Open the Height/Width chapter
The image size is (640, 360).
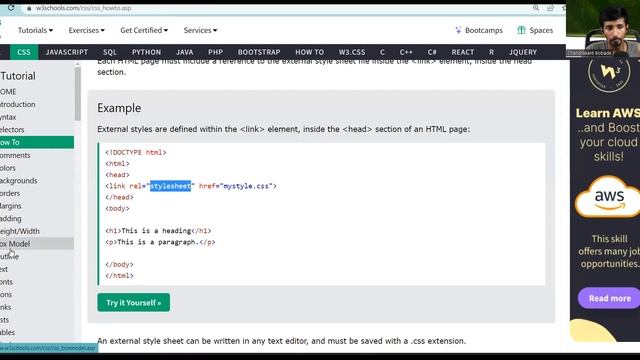click(37, 231)
